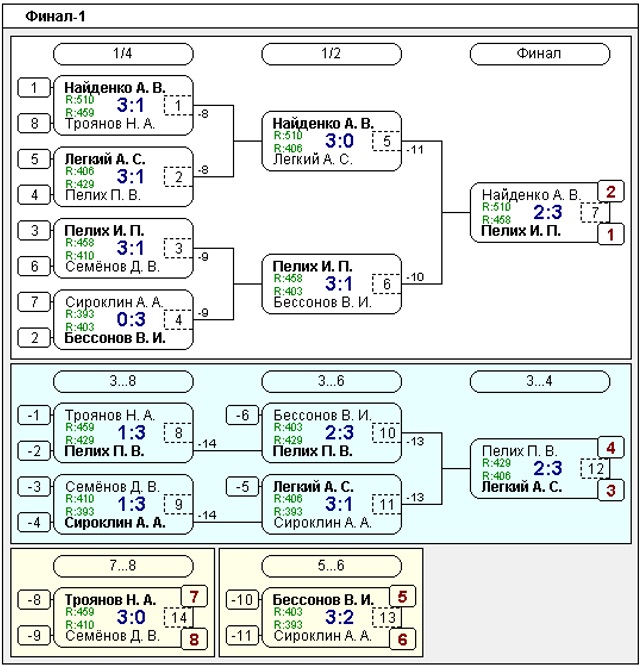The height and width of the screenshot is (667, 641).
Task: Open match number 1 box
Action: pos(178,105)
